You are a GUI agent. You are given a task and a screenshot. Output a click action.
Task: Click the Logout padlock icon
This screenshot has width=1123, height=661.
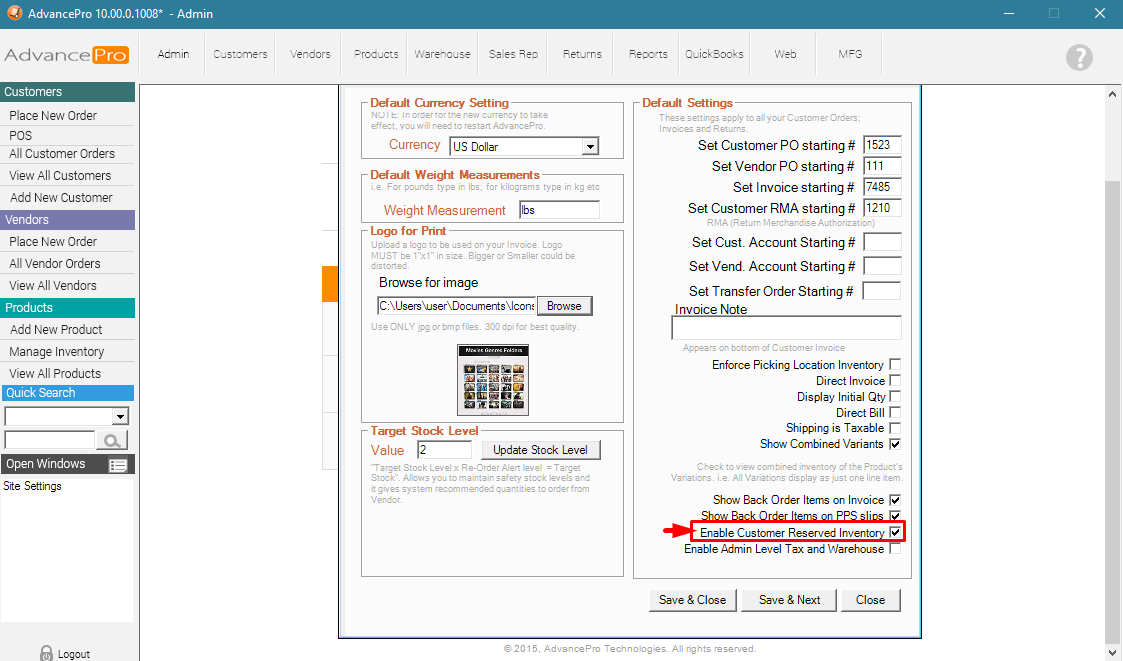46,653
